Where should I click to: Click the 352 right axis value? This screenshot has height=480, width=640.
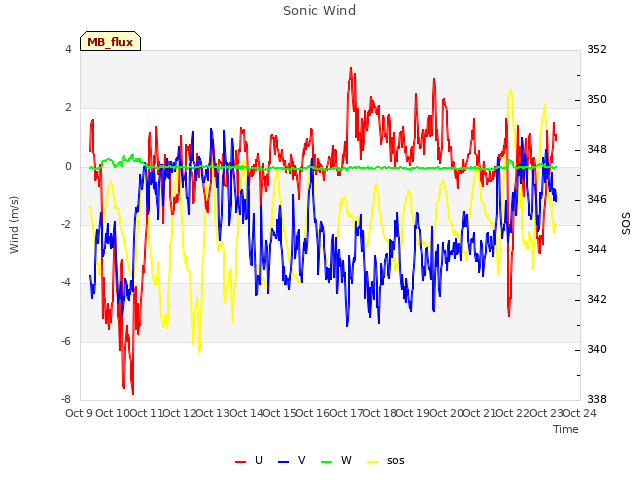[597, 49]
